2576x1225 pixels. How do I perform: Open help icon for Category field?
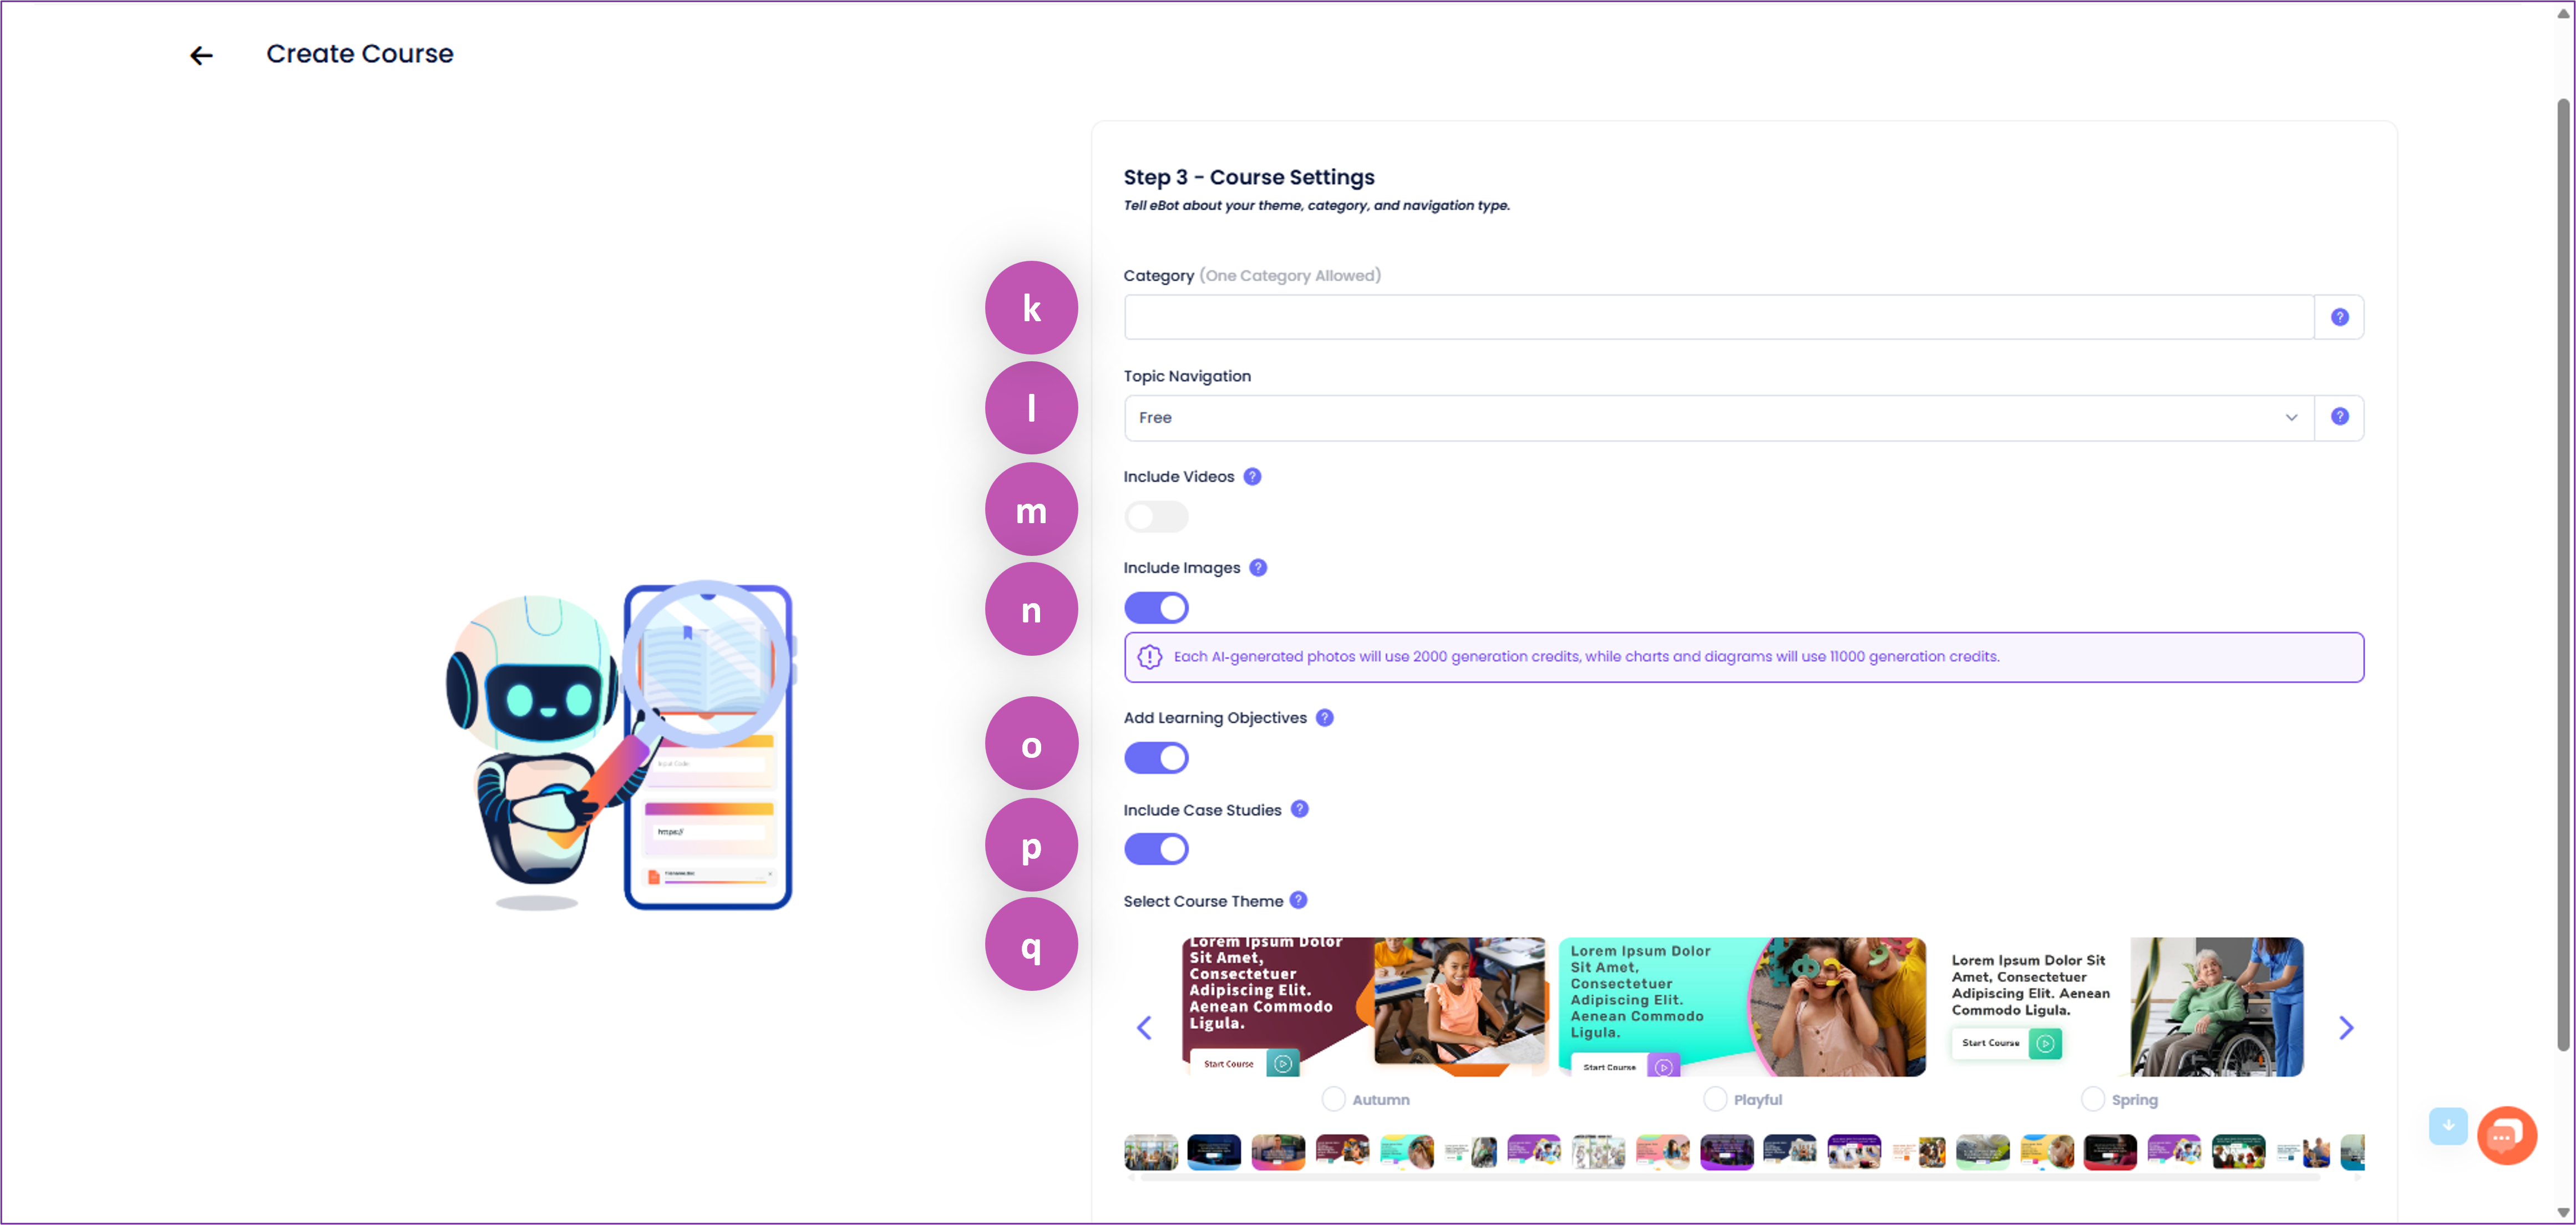tap(2339, 317)
